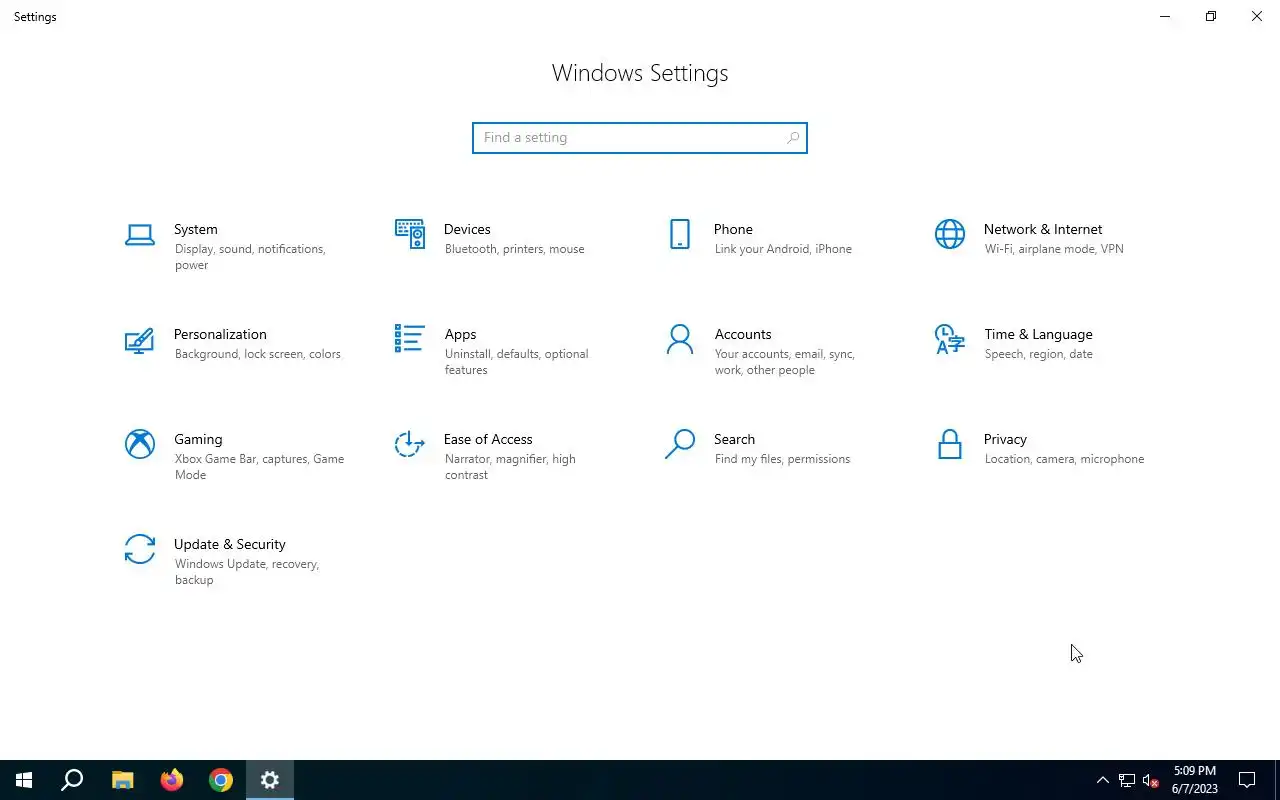Click 'Link your Android, iPhone' description
Image resolution: width=1280 pixels, height=800 pixels.
(x=783, y=249)
